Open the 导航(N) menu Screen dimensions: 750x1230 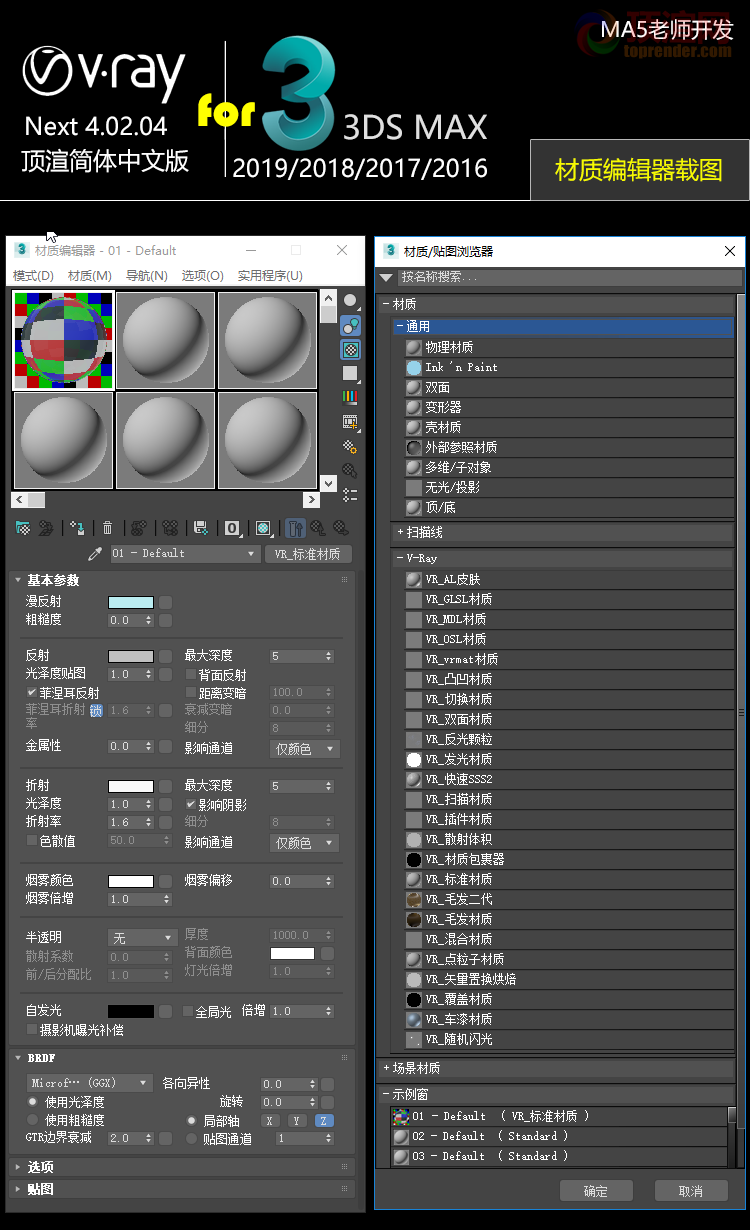point(147,276)
